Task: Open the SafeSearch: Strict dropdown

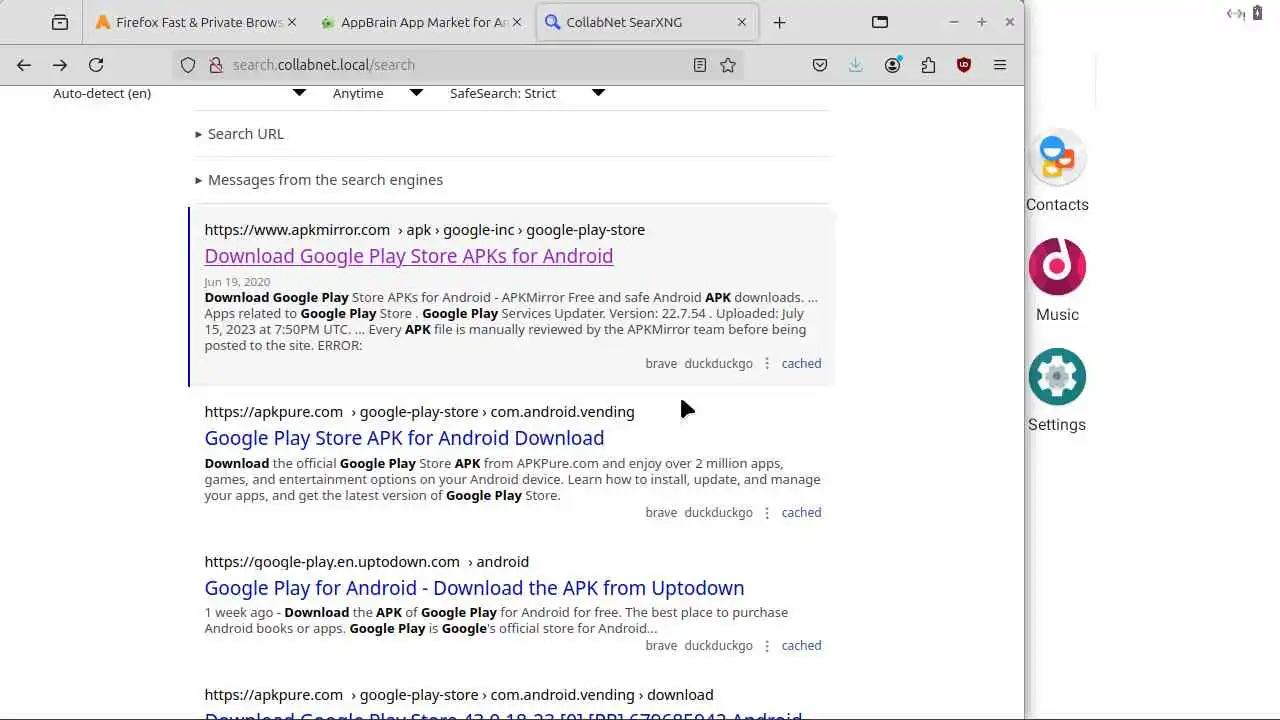Action: pos(527,93)
